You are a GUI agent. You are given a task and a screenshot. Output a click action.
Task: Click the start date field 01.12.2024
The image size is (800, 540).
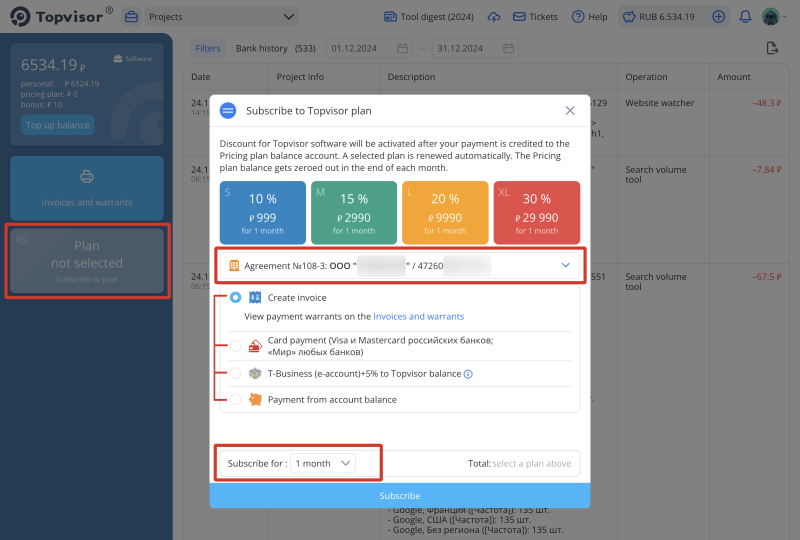[x=370, y=48]
